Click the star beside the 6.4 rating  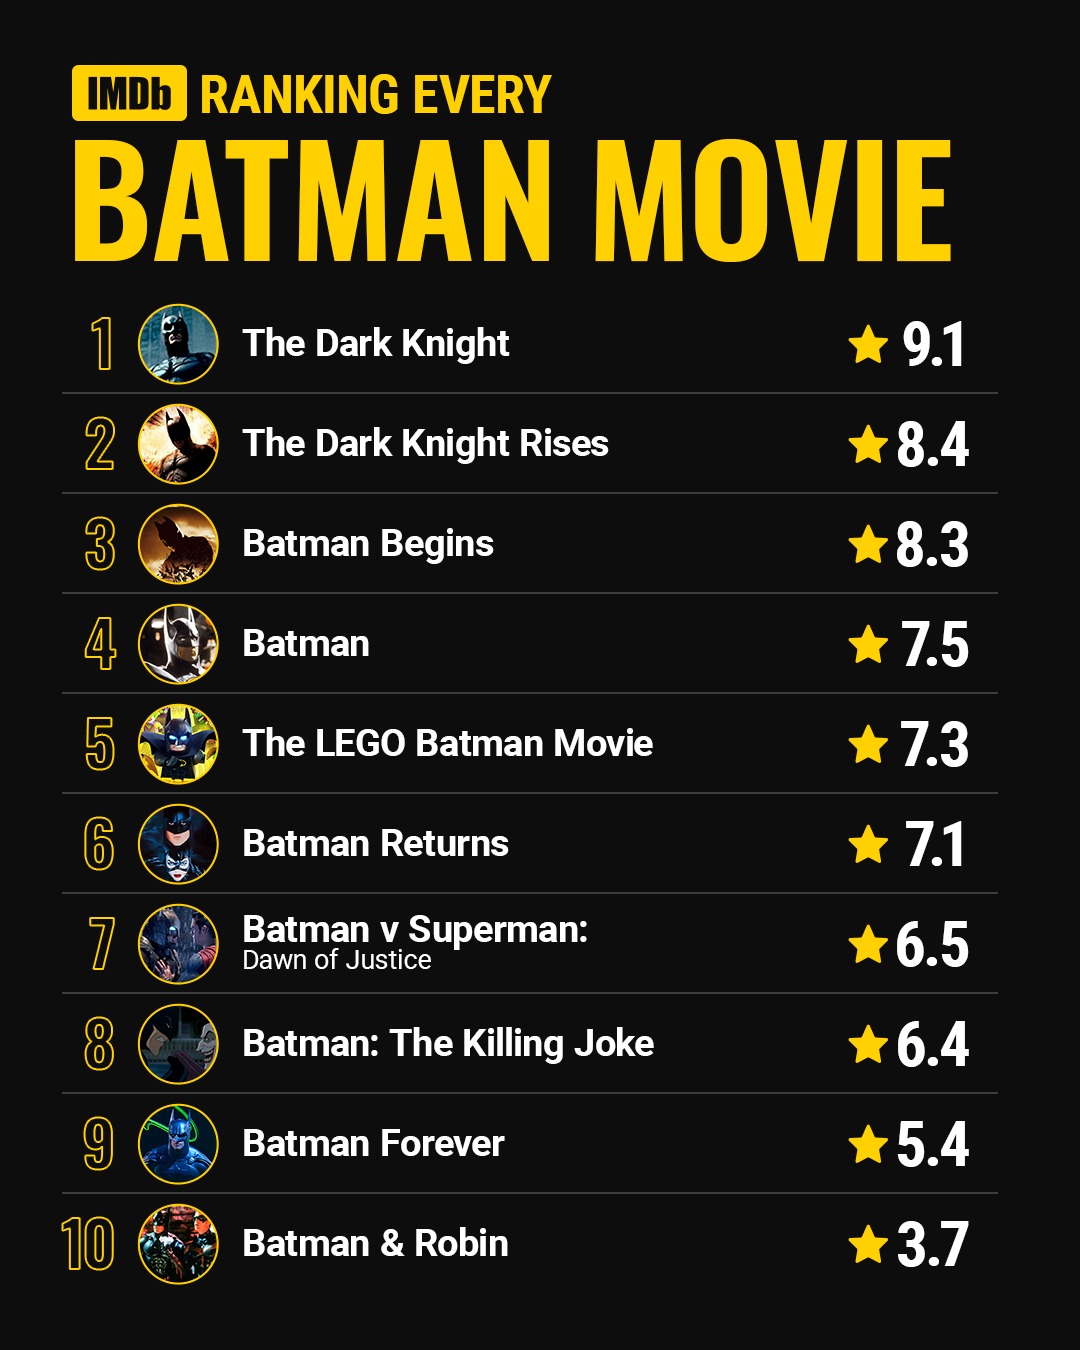(868, 1045)
